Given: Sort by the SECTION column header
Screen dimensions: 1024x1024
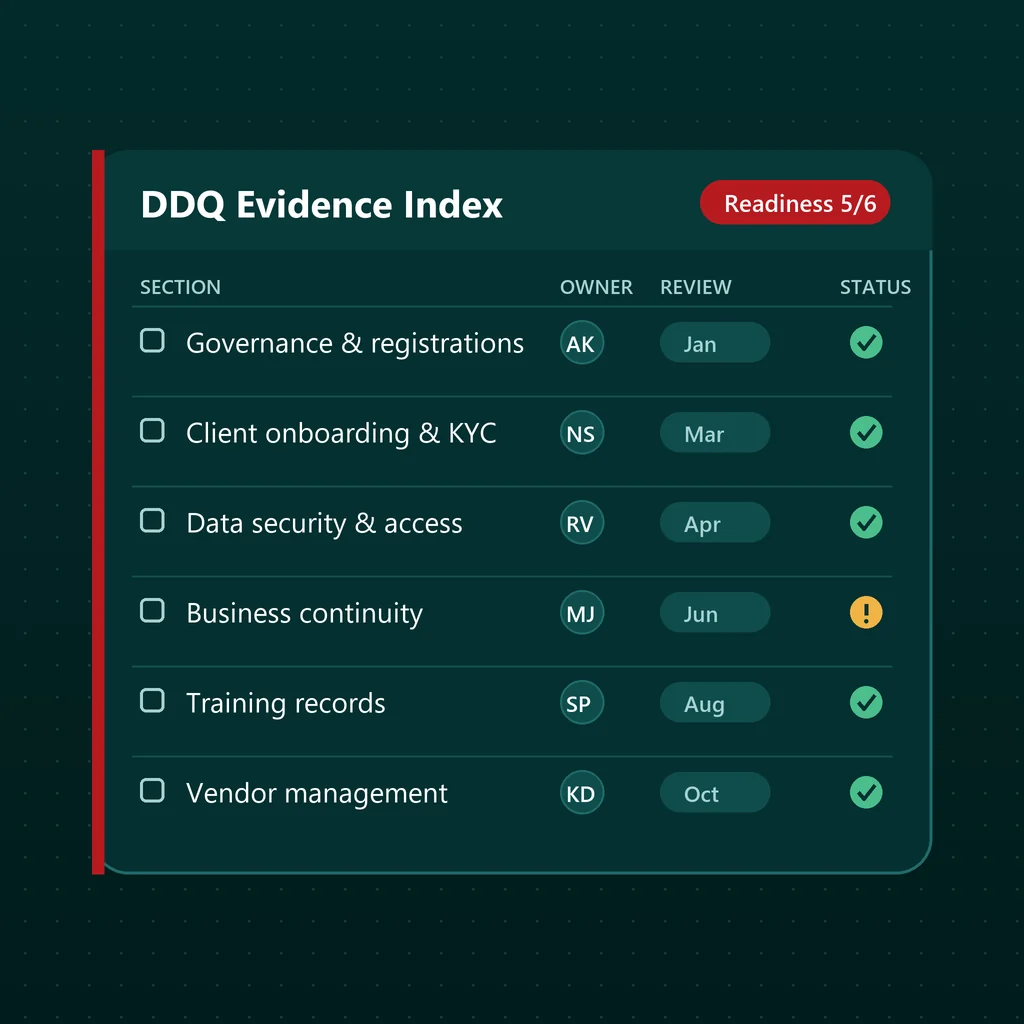Looking at the screenshot, I should [x=180, y=287].
